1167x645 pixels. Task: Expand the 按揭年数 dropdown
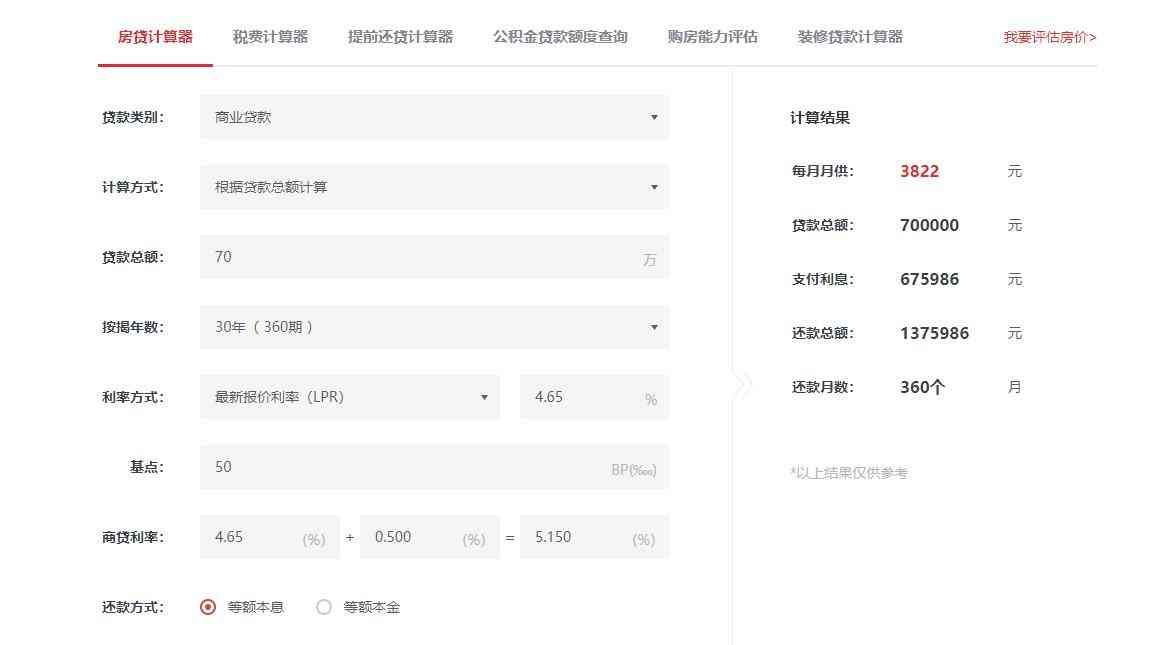tap(434, 327)
